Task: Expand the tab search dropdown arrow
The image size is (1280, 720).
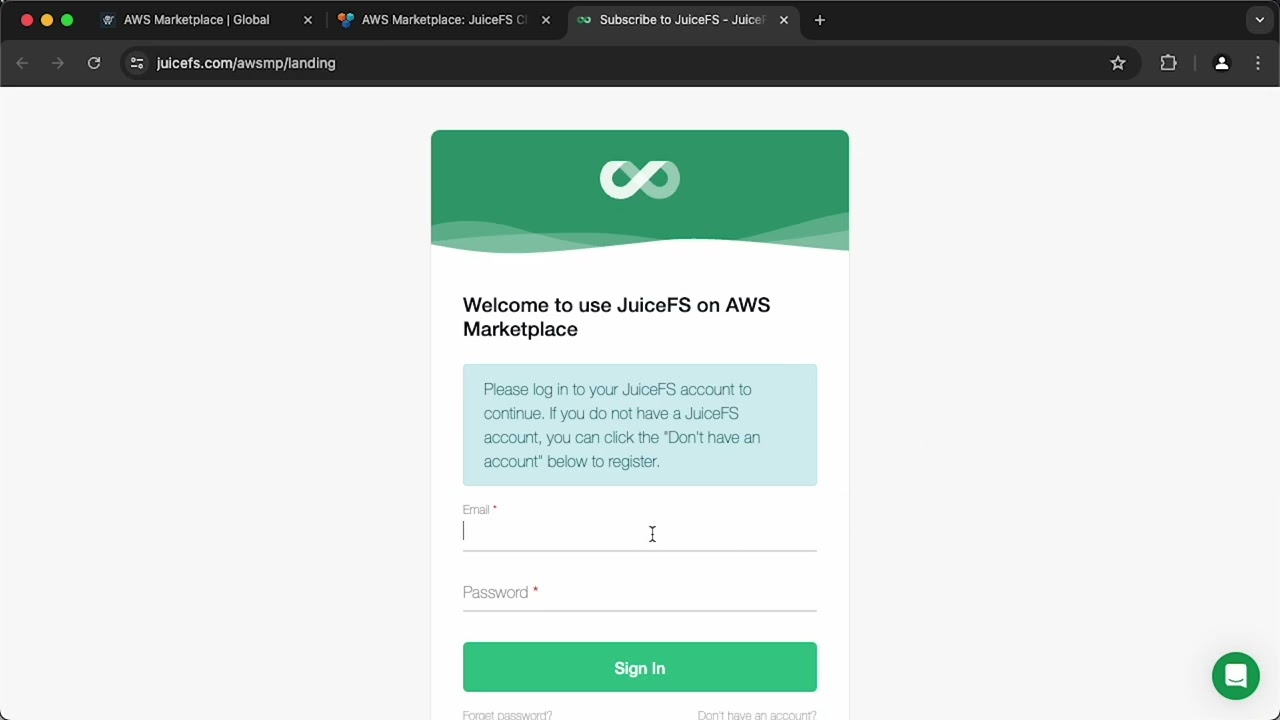Action: click(1260, 20)
